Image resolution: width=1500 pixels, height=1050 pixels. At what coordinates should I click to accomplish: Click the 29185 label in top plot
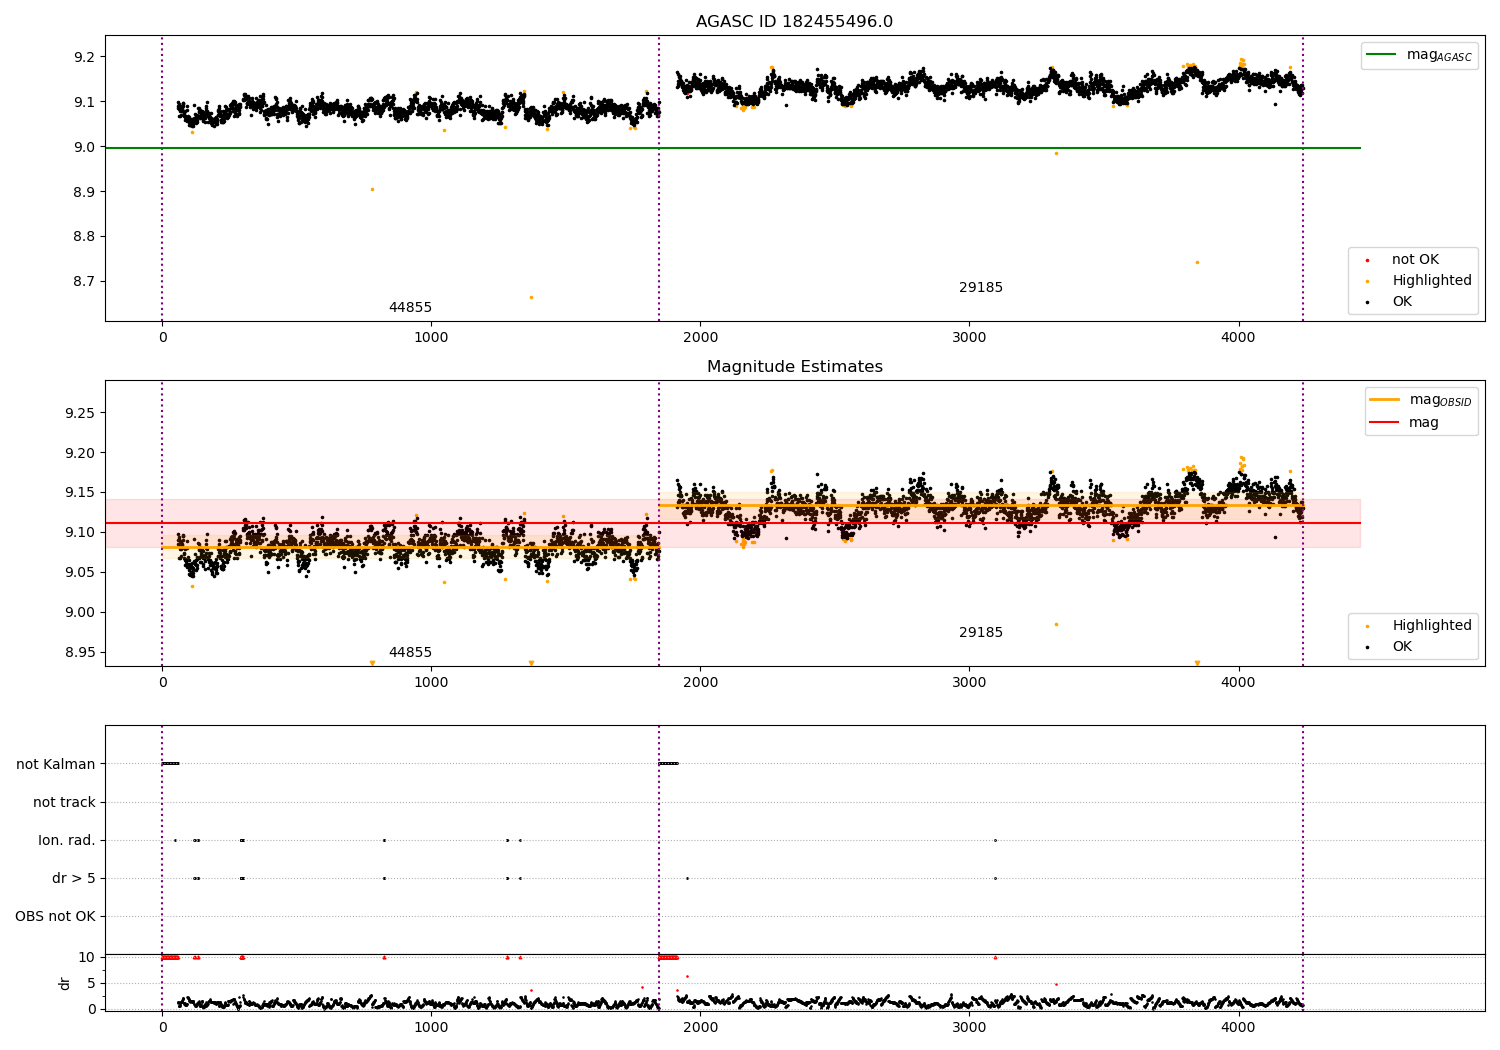(981, 288)
